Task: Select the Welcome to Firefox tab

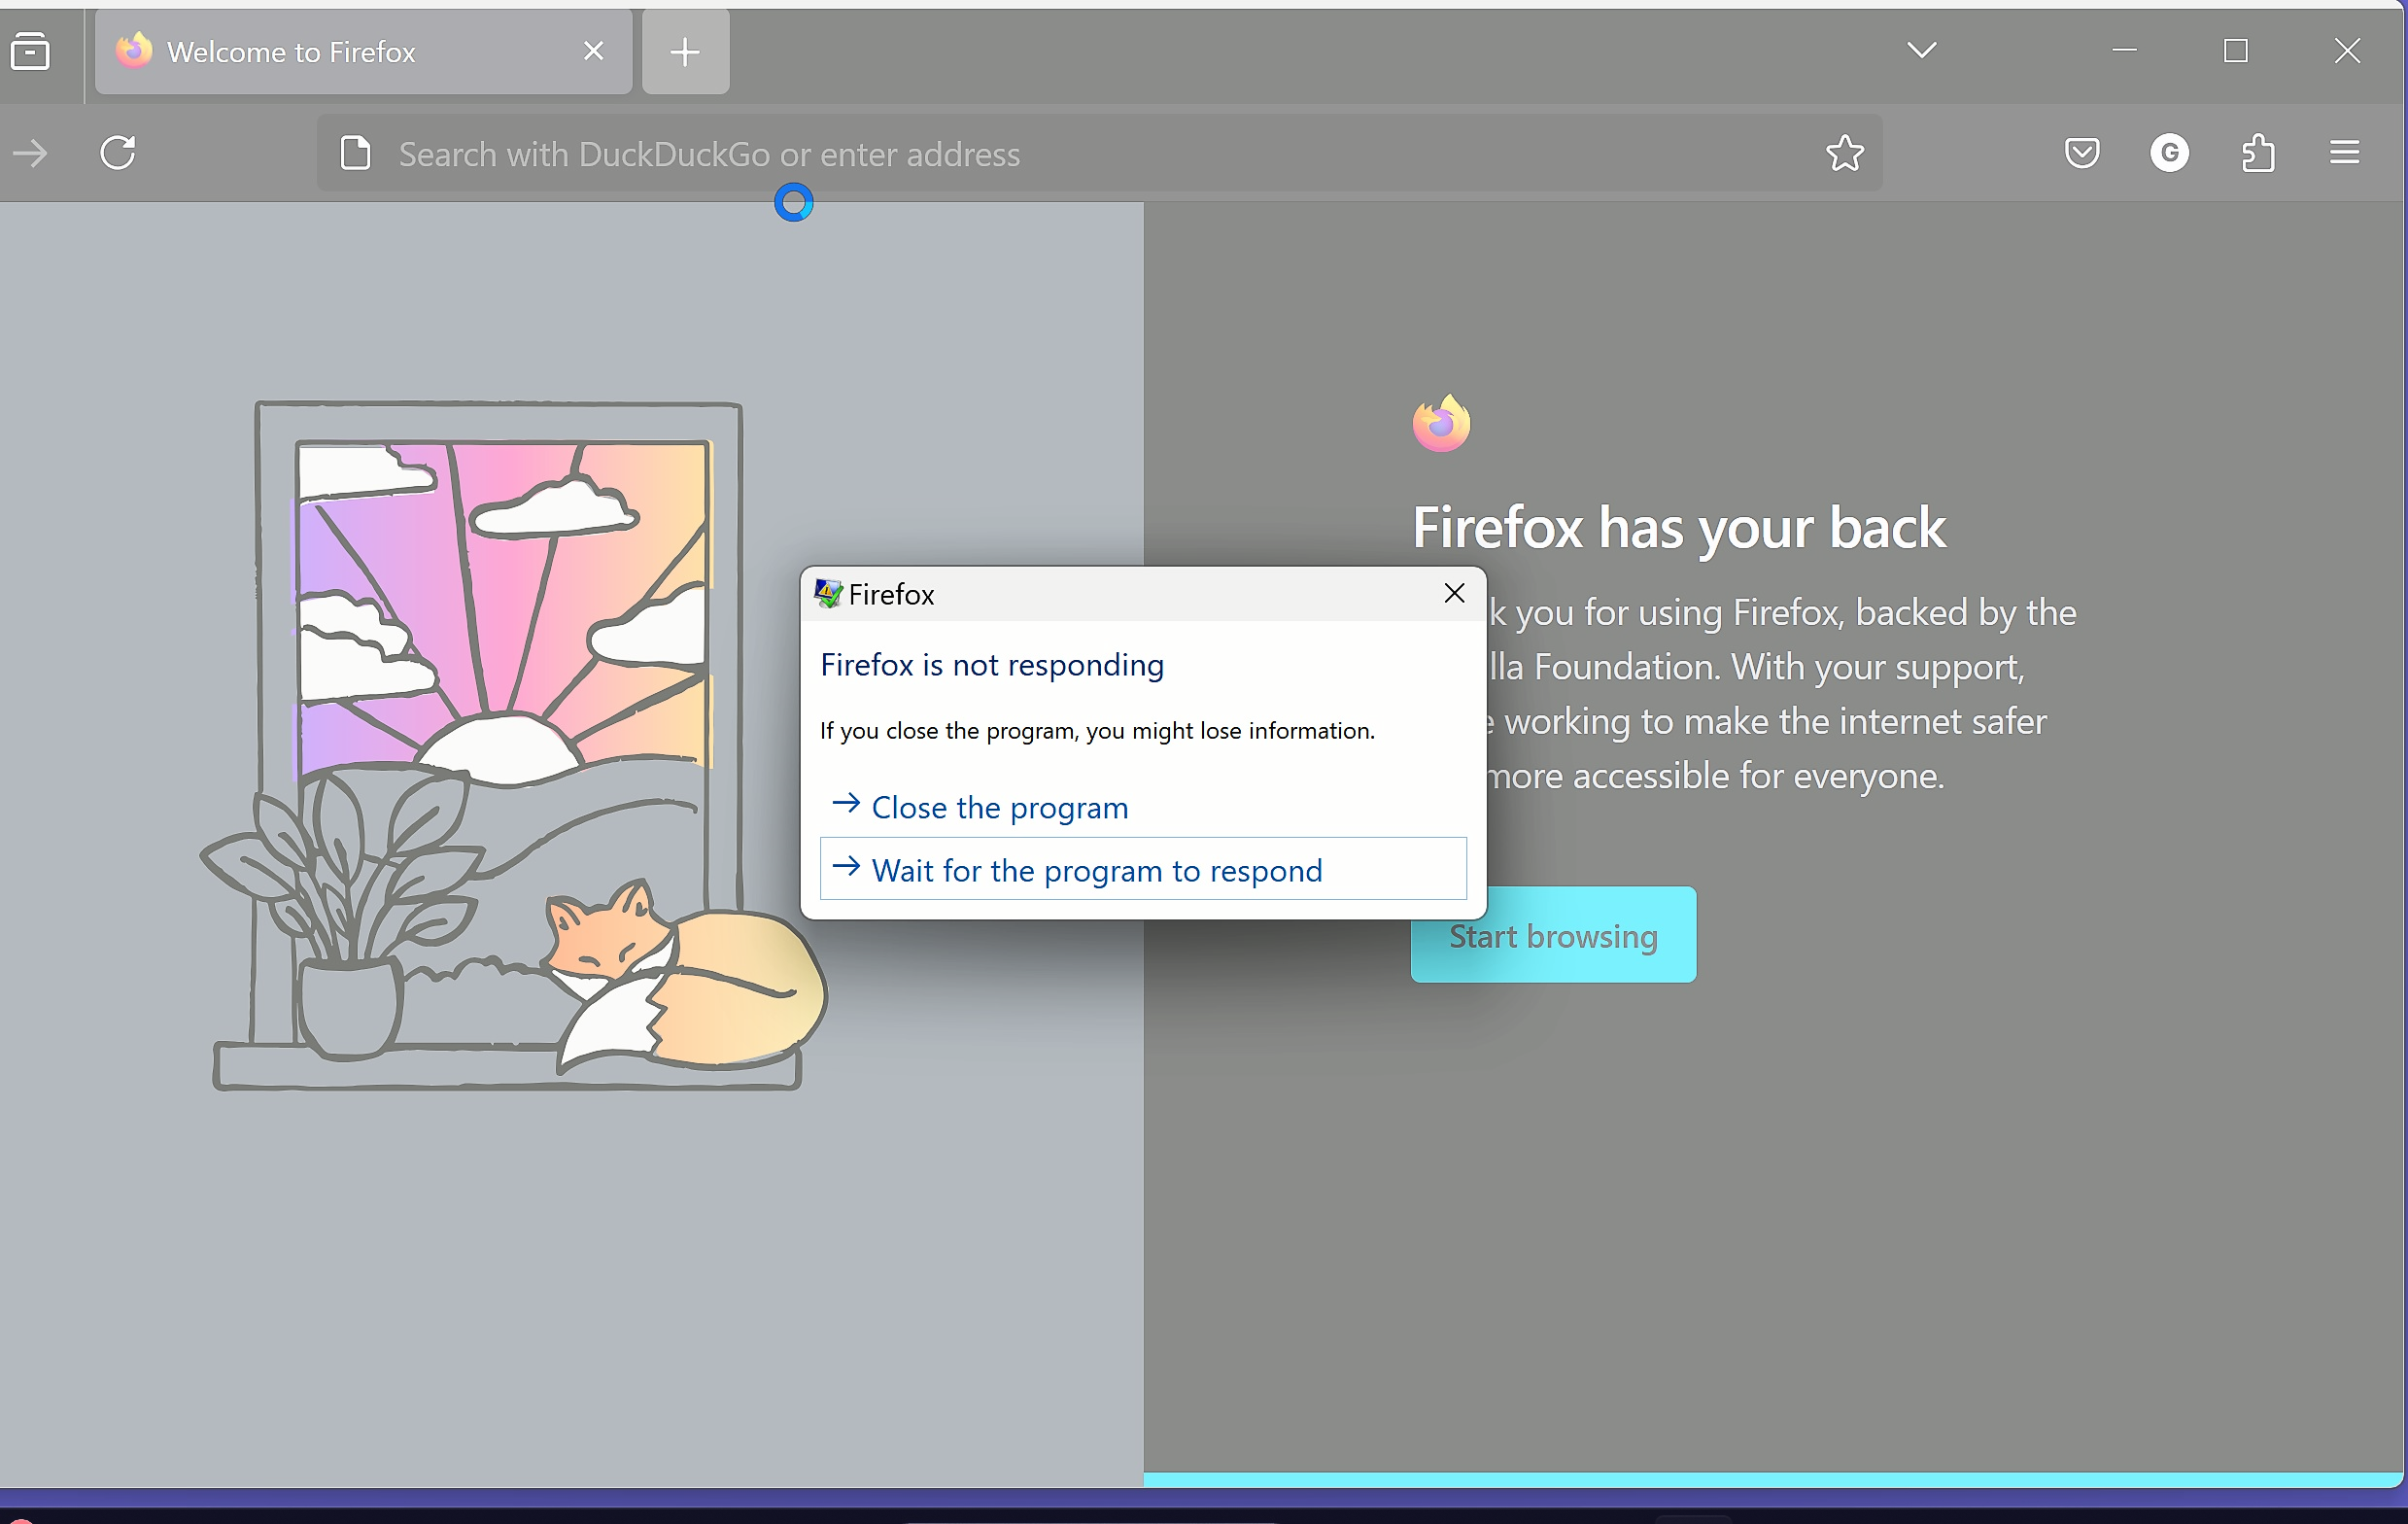Action: pyautogui.click(x=363, y=52)
